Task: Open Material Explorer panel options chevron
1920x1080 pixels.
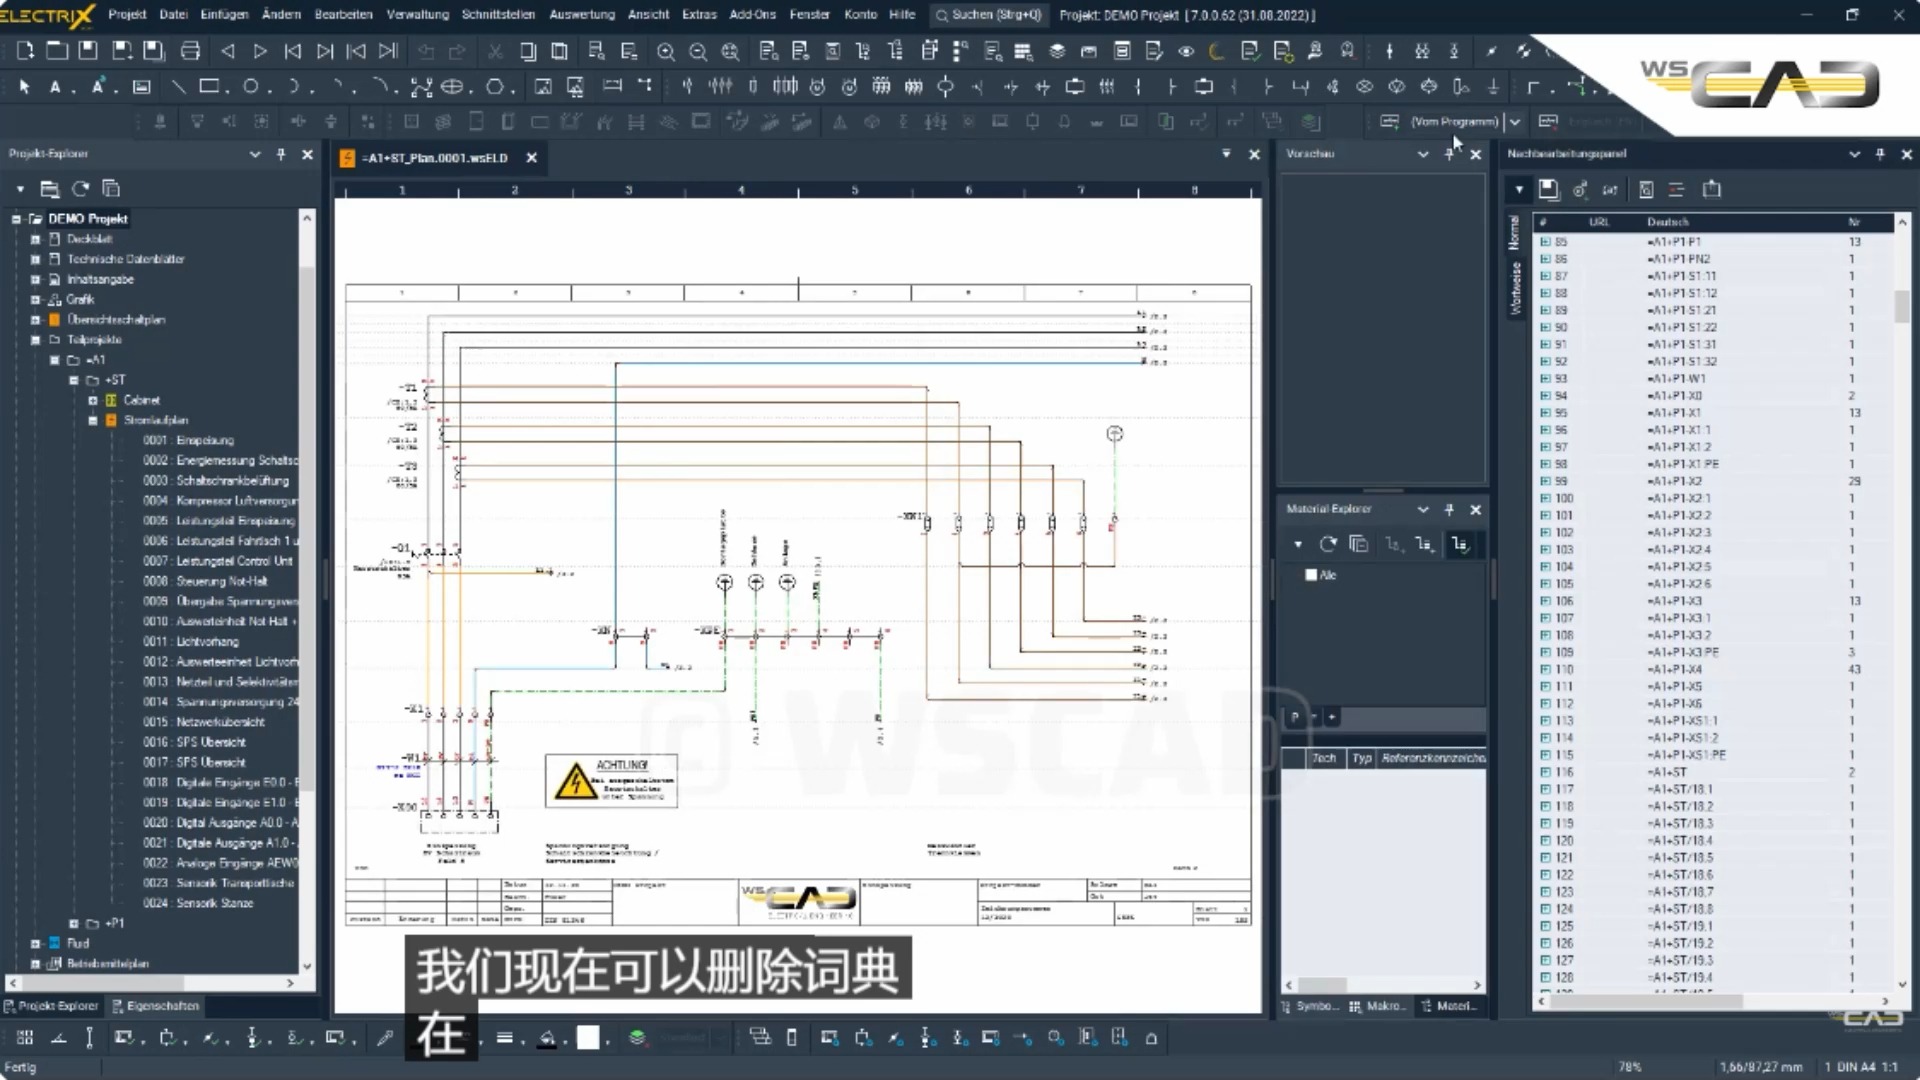Action: pos(1423,509)
